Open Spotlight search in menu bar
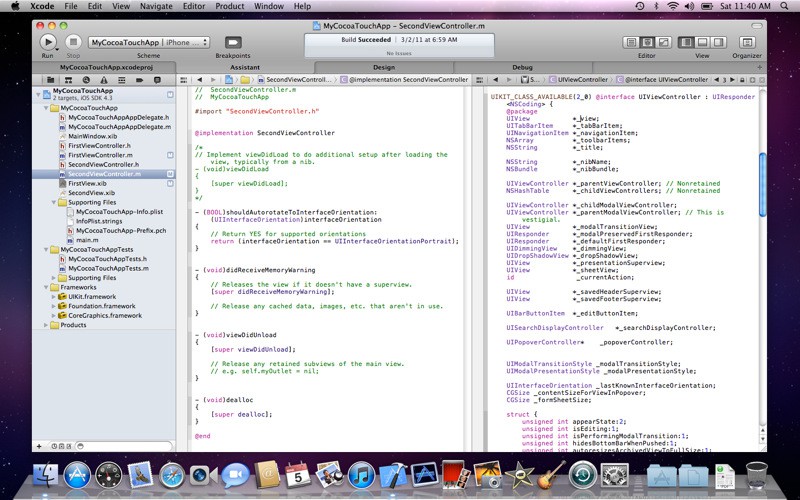Viewport: 800px width, 500px height. tap(784, 6)
